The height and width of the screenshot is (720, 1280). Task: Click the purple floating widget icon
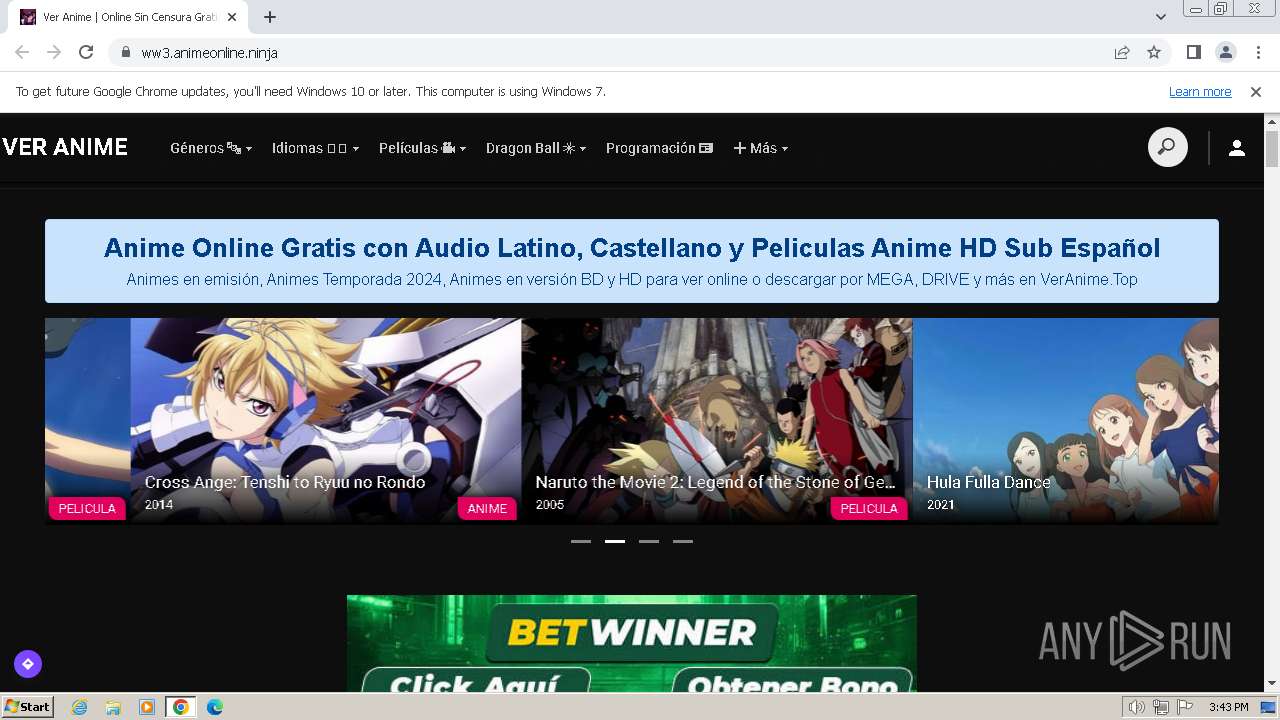(x=28, y=664)
